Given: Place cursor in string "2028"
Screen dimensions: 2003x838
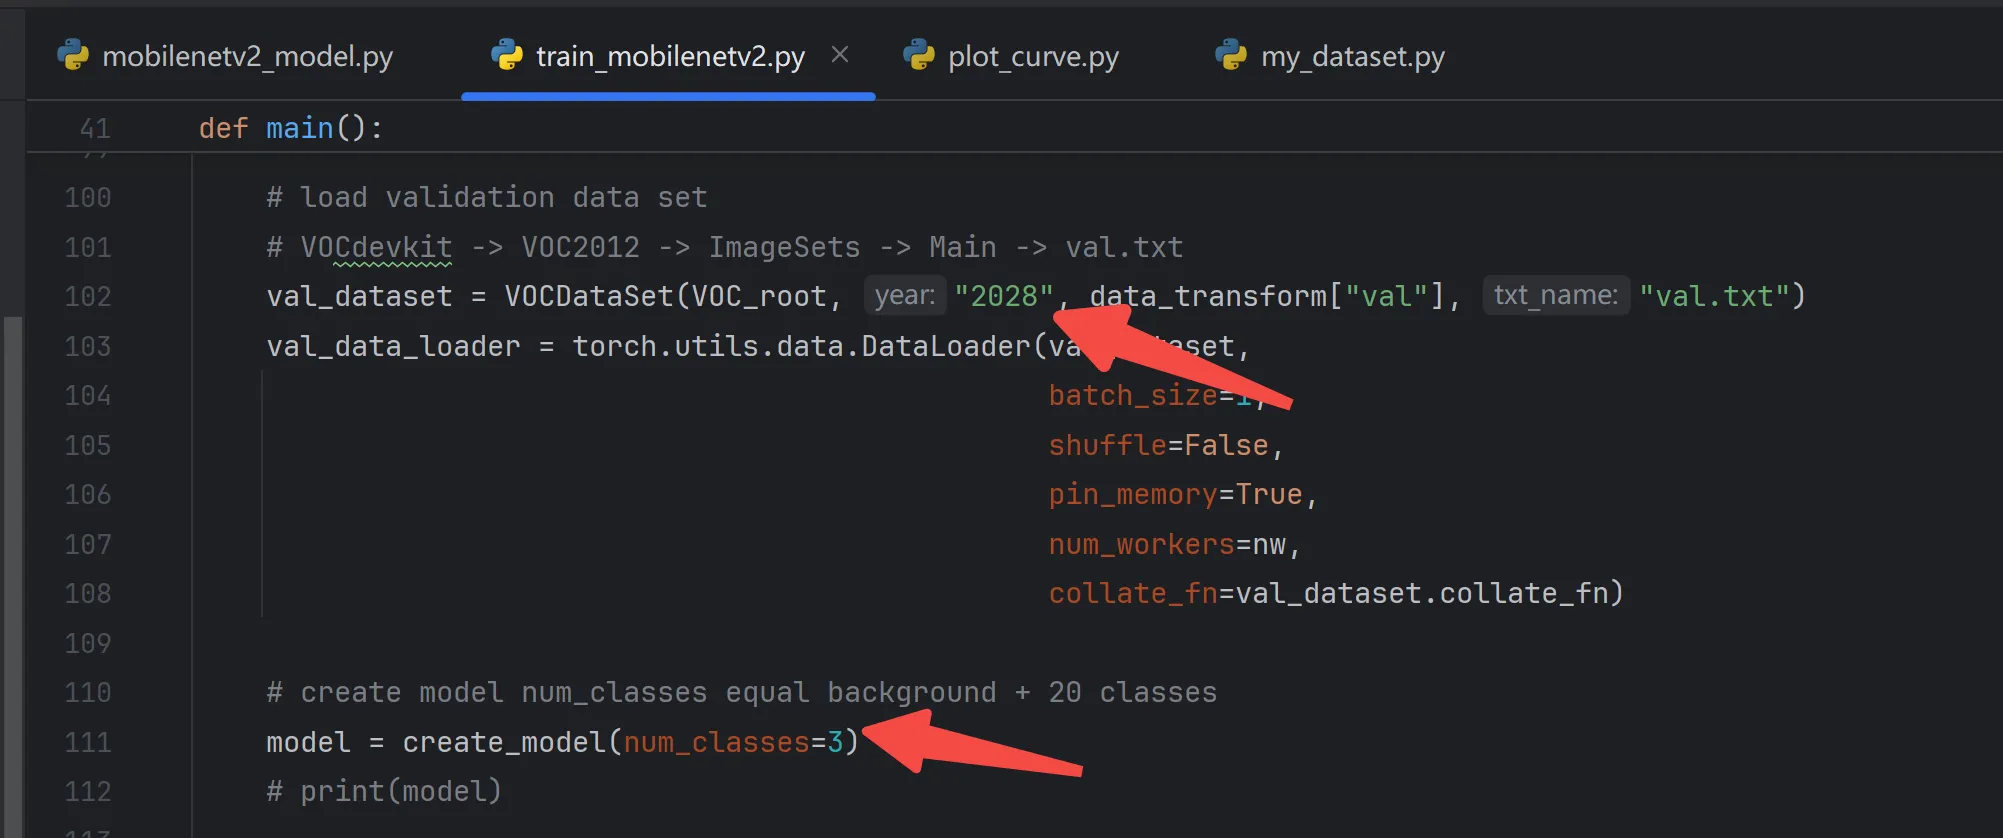Looking at the screenshot, I should (x=1004, y=296).
